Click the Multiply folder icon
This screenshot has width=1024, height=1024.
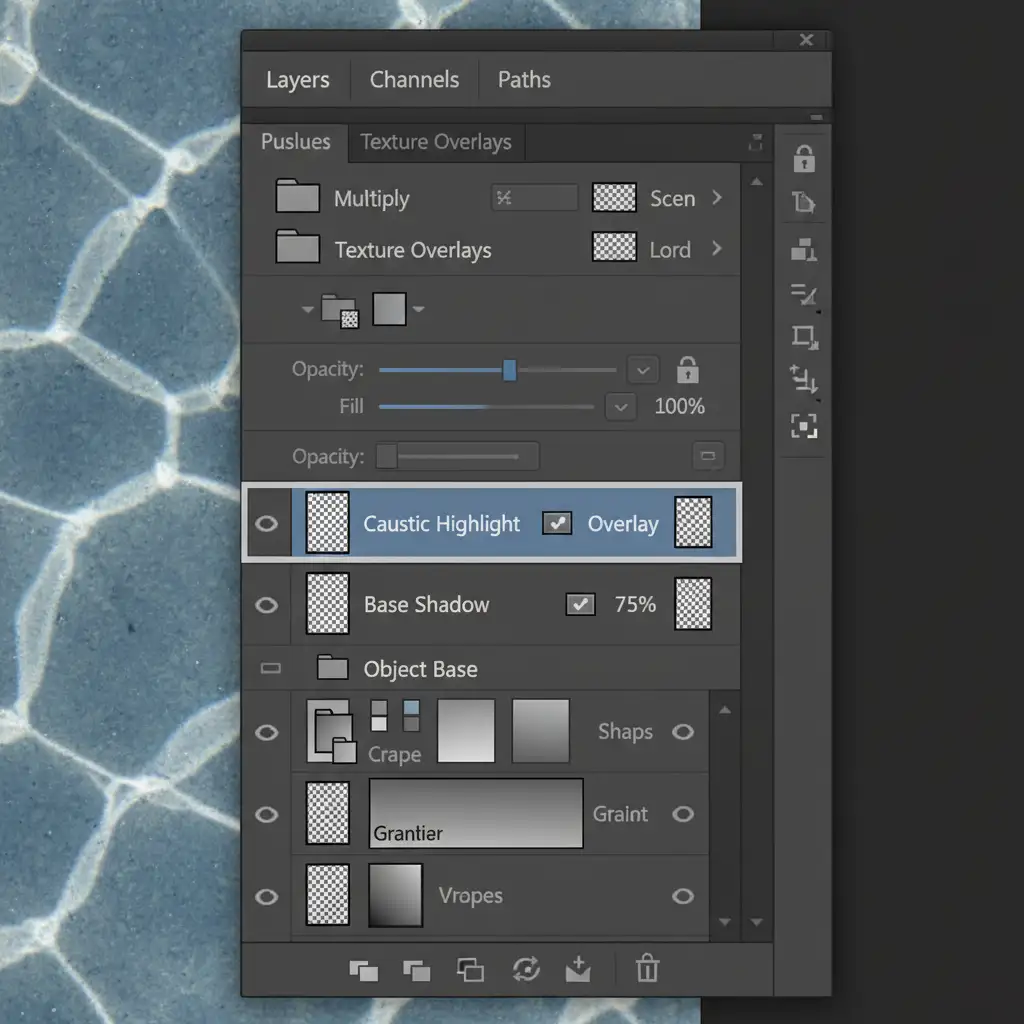pyautogui.click(x=297, y=198)
